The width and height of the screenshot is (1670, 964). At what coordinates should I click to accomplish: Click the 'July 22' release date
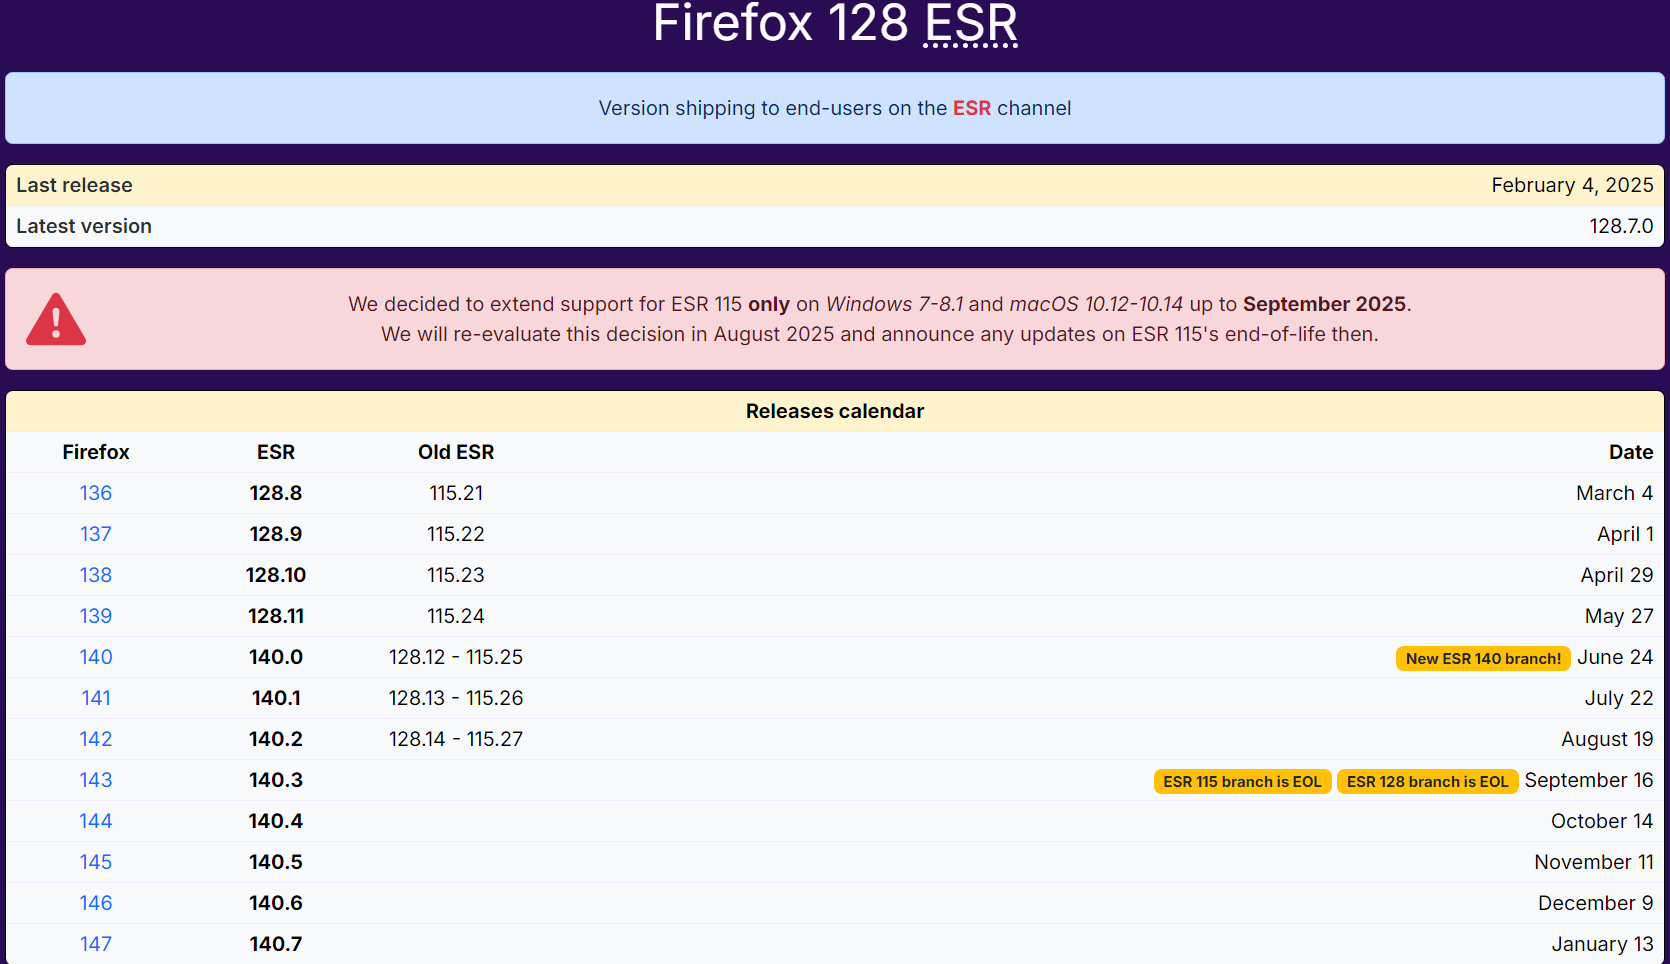(1619, 698)
